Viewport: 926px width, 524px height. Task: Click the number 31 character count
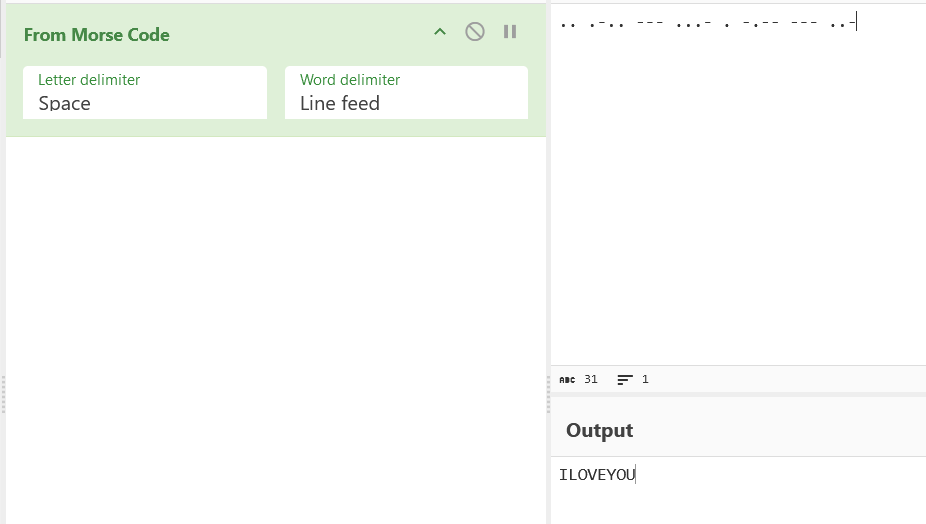[x=591, y=380]
